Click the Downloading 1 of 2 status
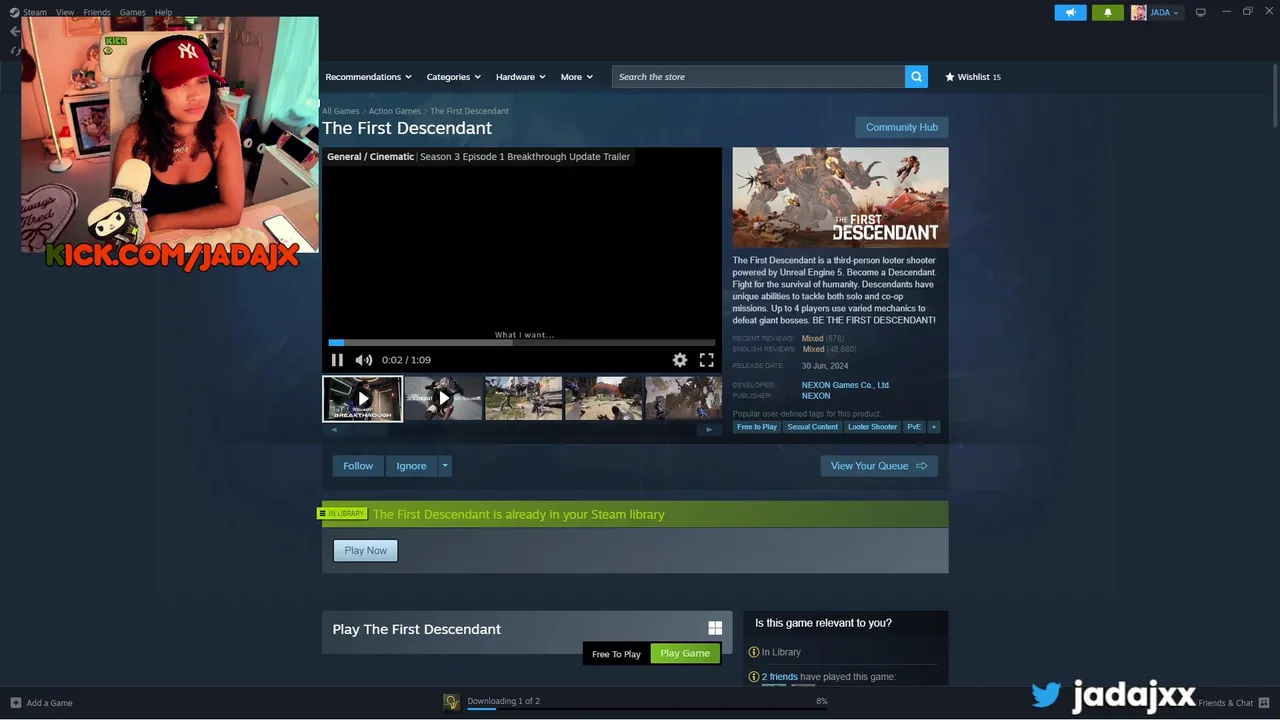The image size is (1280, 720). click(503, 701)
